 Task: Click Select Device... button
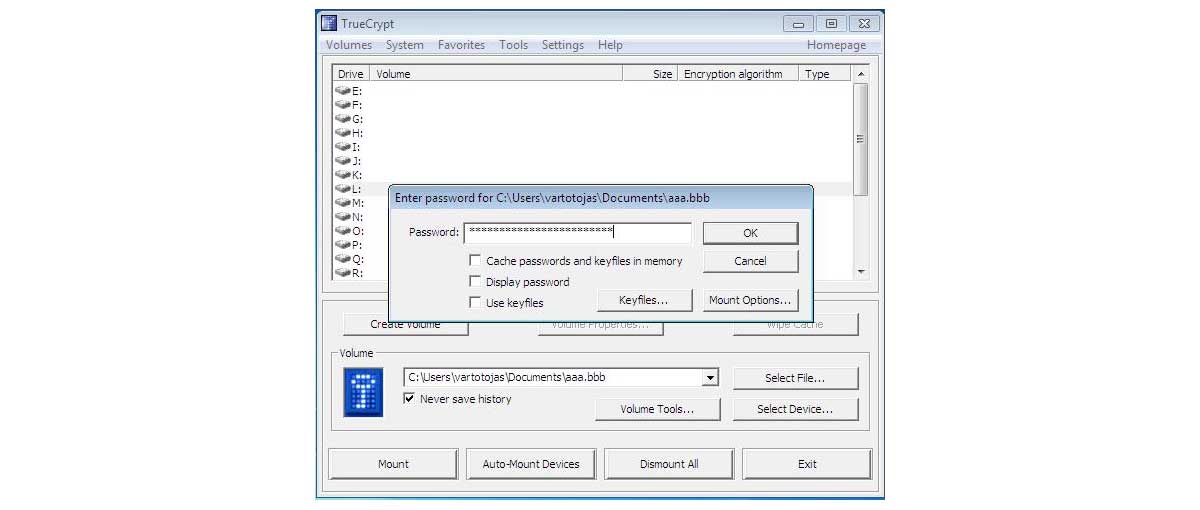(x=795, y=409)
